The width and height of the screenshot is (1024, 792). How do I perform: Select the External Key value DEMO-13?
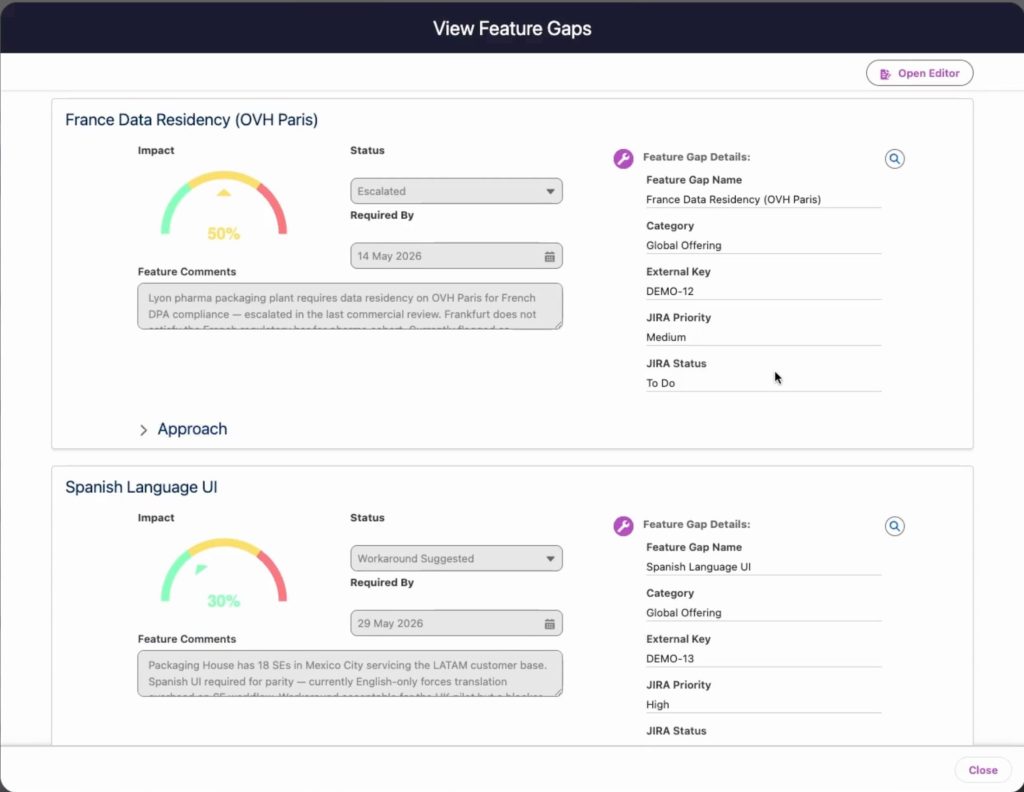pos(669,659)
